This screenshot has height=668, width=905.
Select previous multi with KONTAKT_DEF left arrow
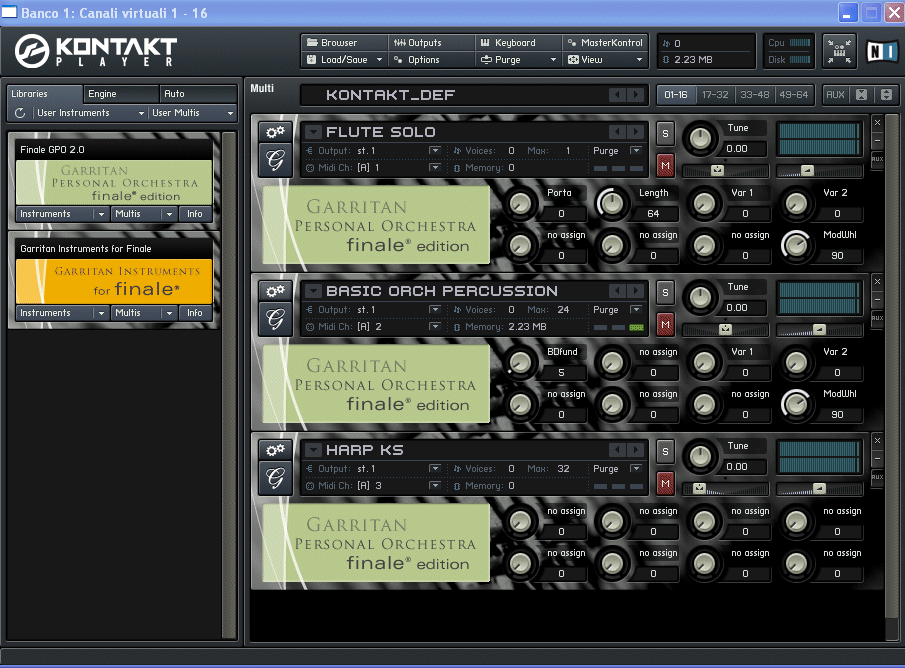coord(617,95)
